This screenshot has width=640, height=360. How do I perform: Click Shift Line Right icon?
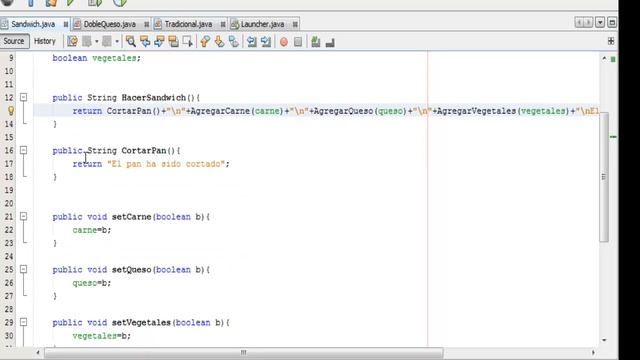266,41
